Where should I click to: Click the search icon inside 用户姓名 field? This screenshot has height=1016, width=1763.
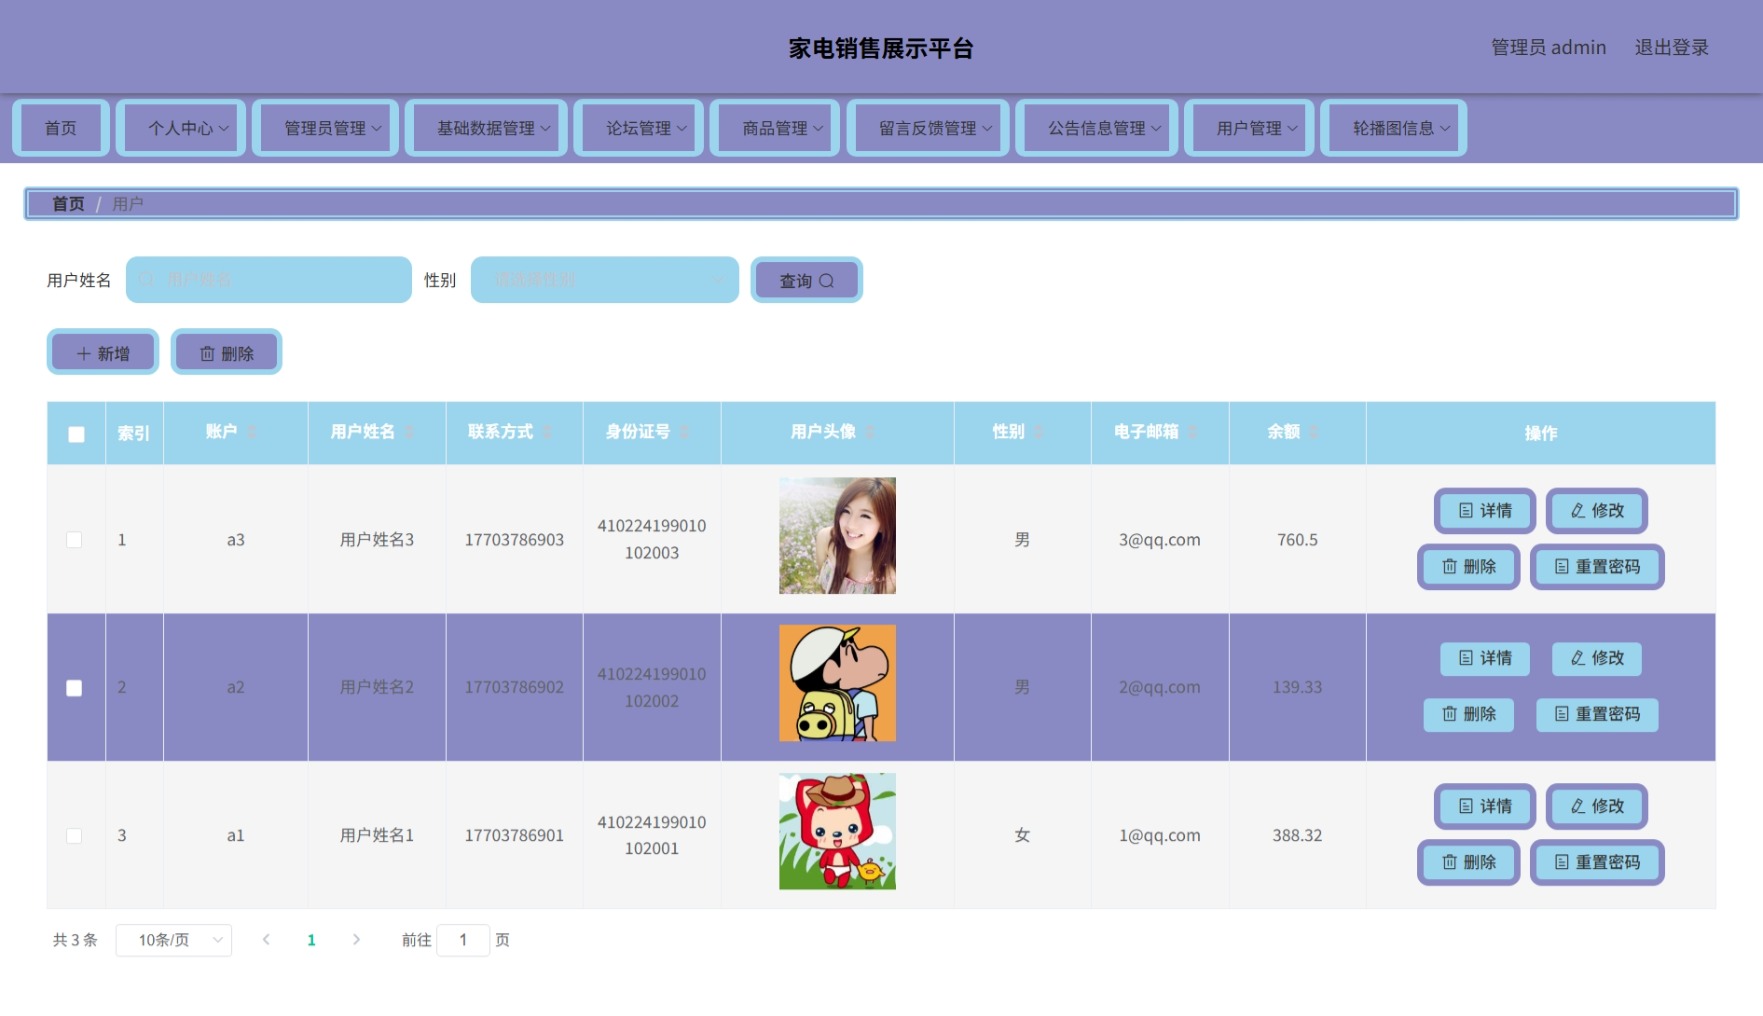pyautogui.click(x=148, y=280)
